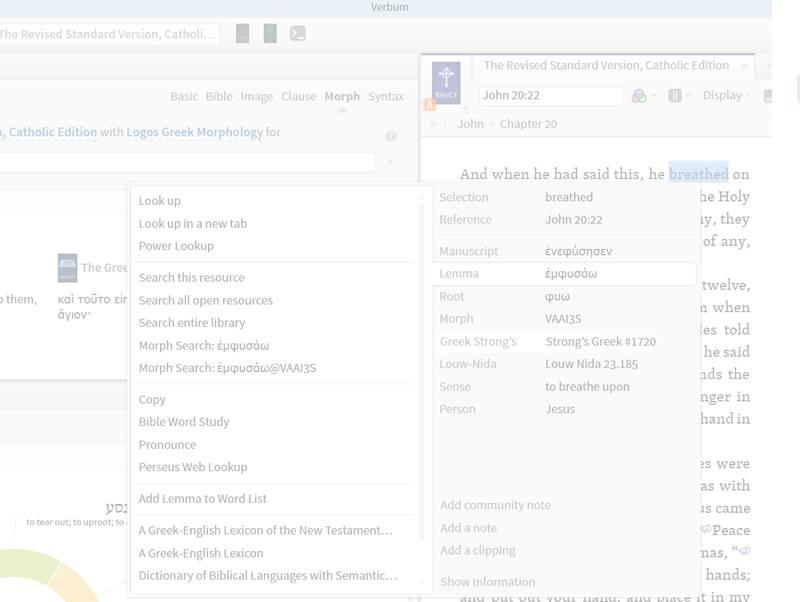Click Add a clipping

[x=478, y=550]
